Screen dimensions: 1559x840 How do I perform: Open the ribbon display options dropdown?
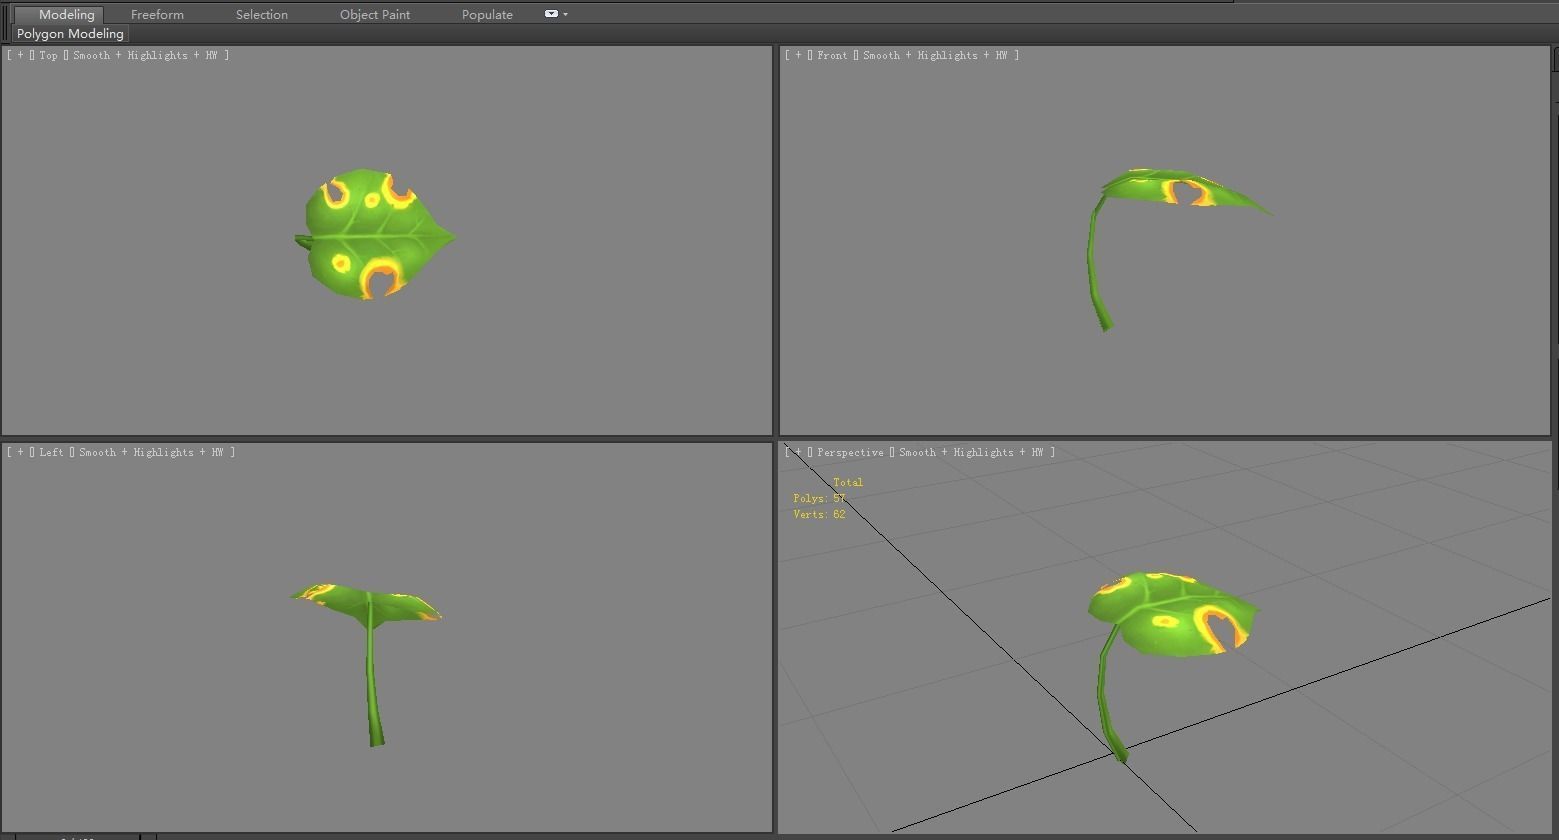point(556,14)
